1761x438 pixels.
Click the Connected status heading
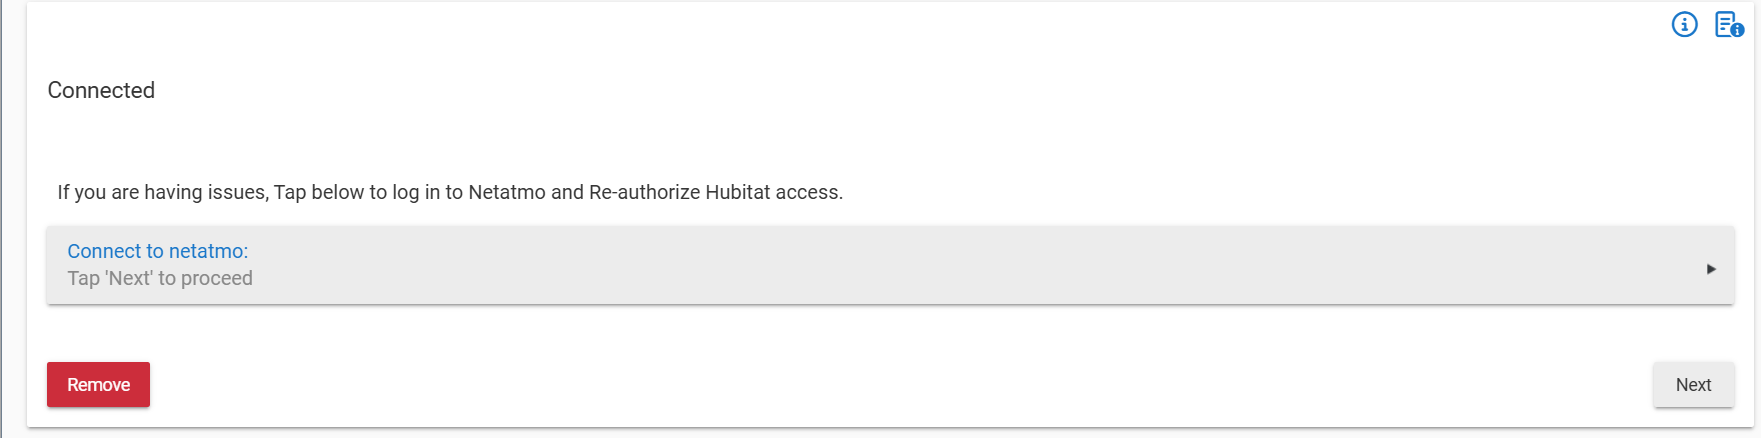(101, 90)
